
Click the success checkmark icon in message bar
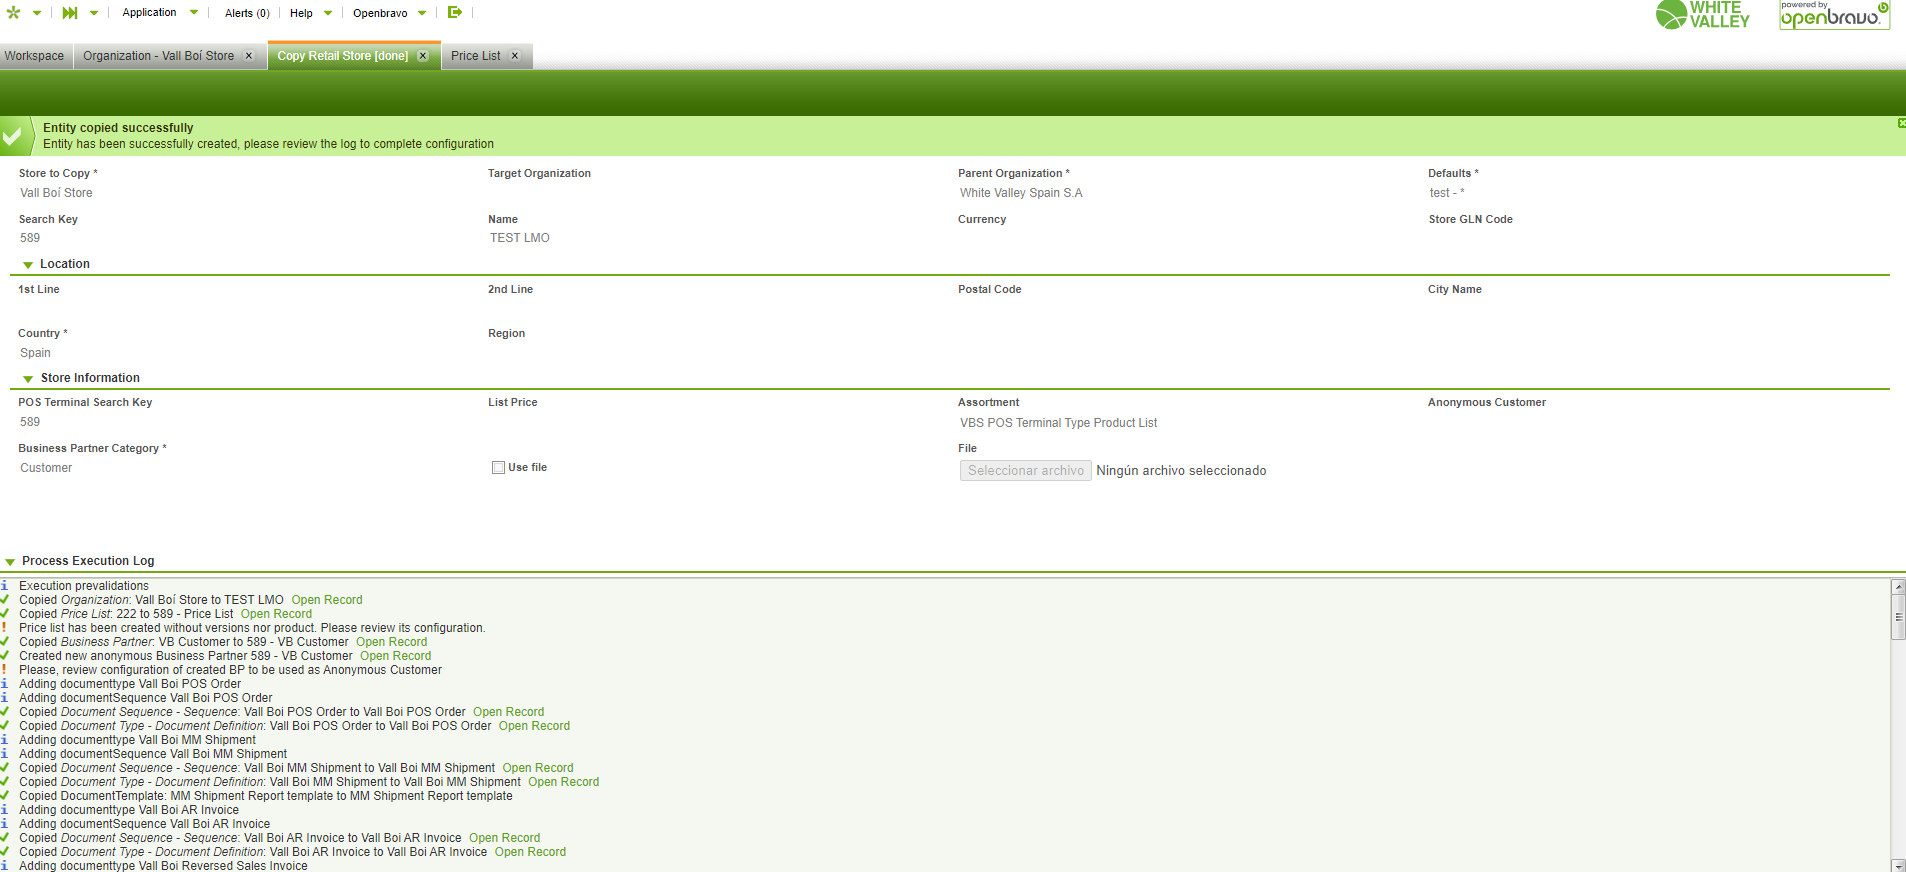click(x=12, y=136)
